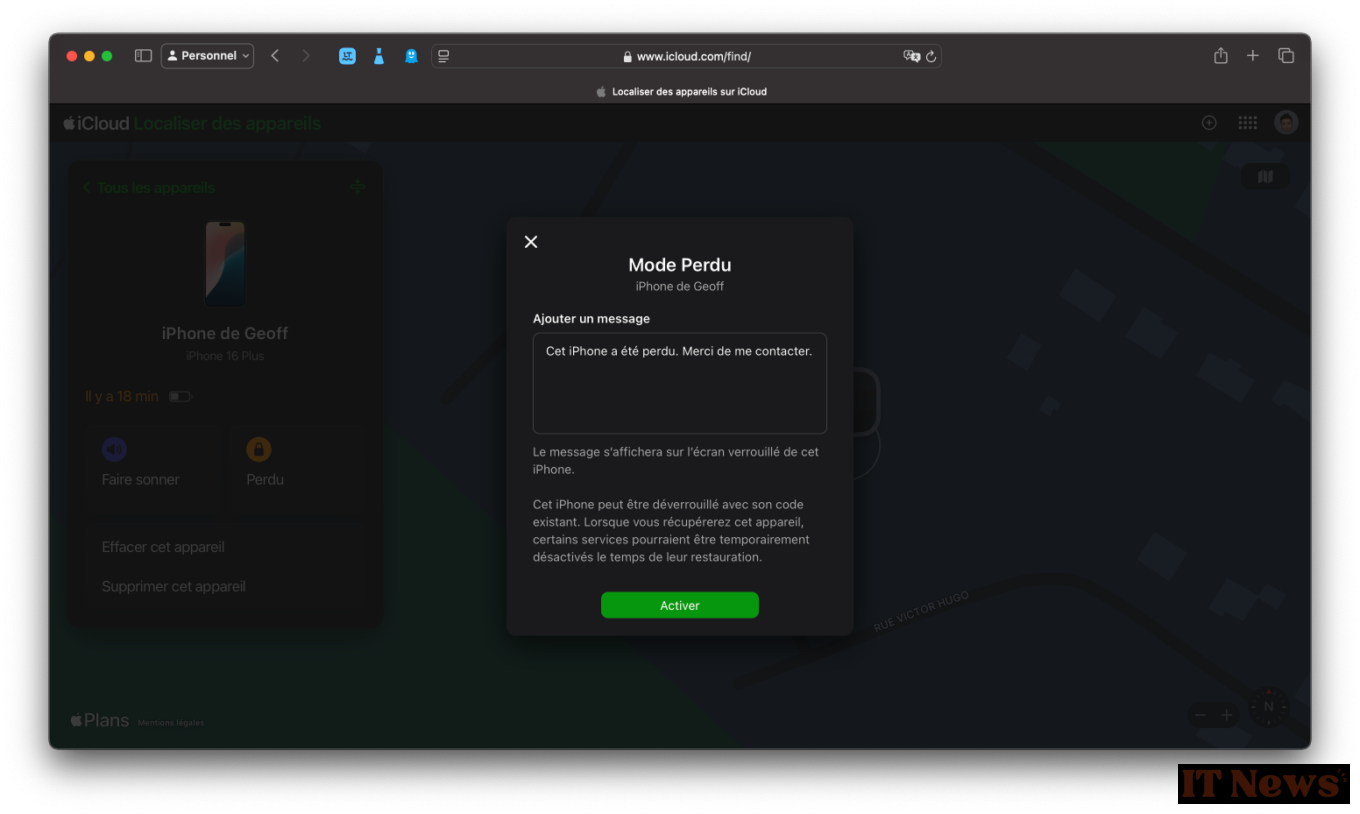Click the battery level icon
Screen dimensions: 1360x814
tap(180, 397)
